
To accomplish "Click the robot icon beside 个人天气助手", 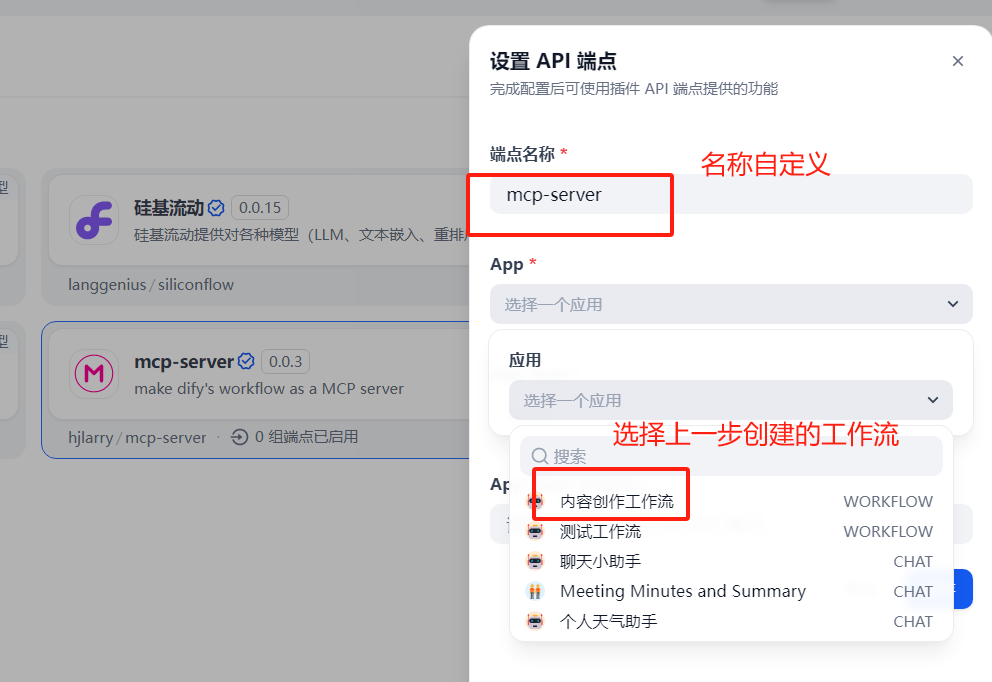I will pyautogui.click(x=535, y=621).
